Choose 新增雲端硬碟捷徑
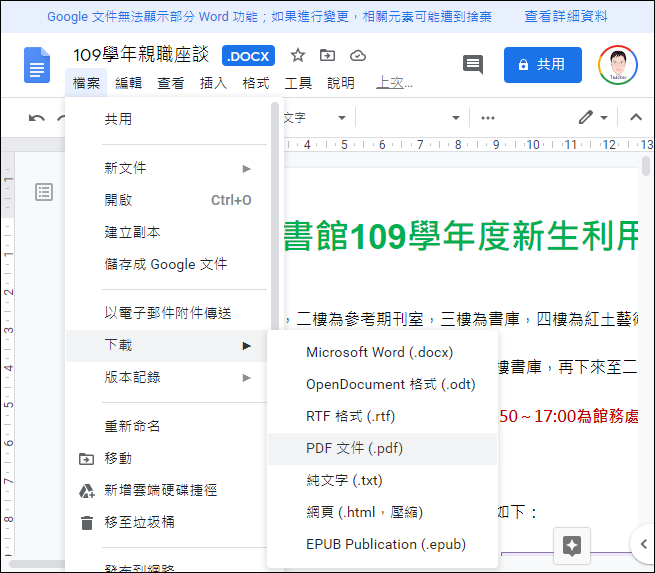 (x=167, y=490)
